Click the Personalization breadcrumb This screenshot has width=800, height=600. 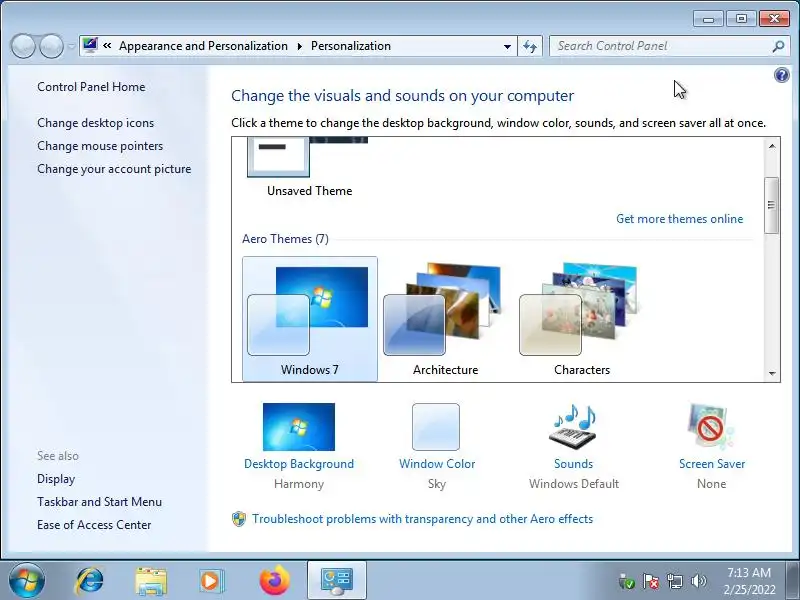pos(351,46)
